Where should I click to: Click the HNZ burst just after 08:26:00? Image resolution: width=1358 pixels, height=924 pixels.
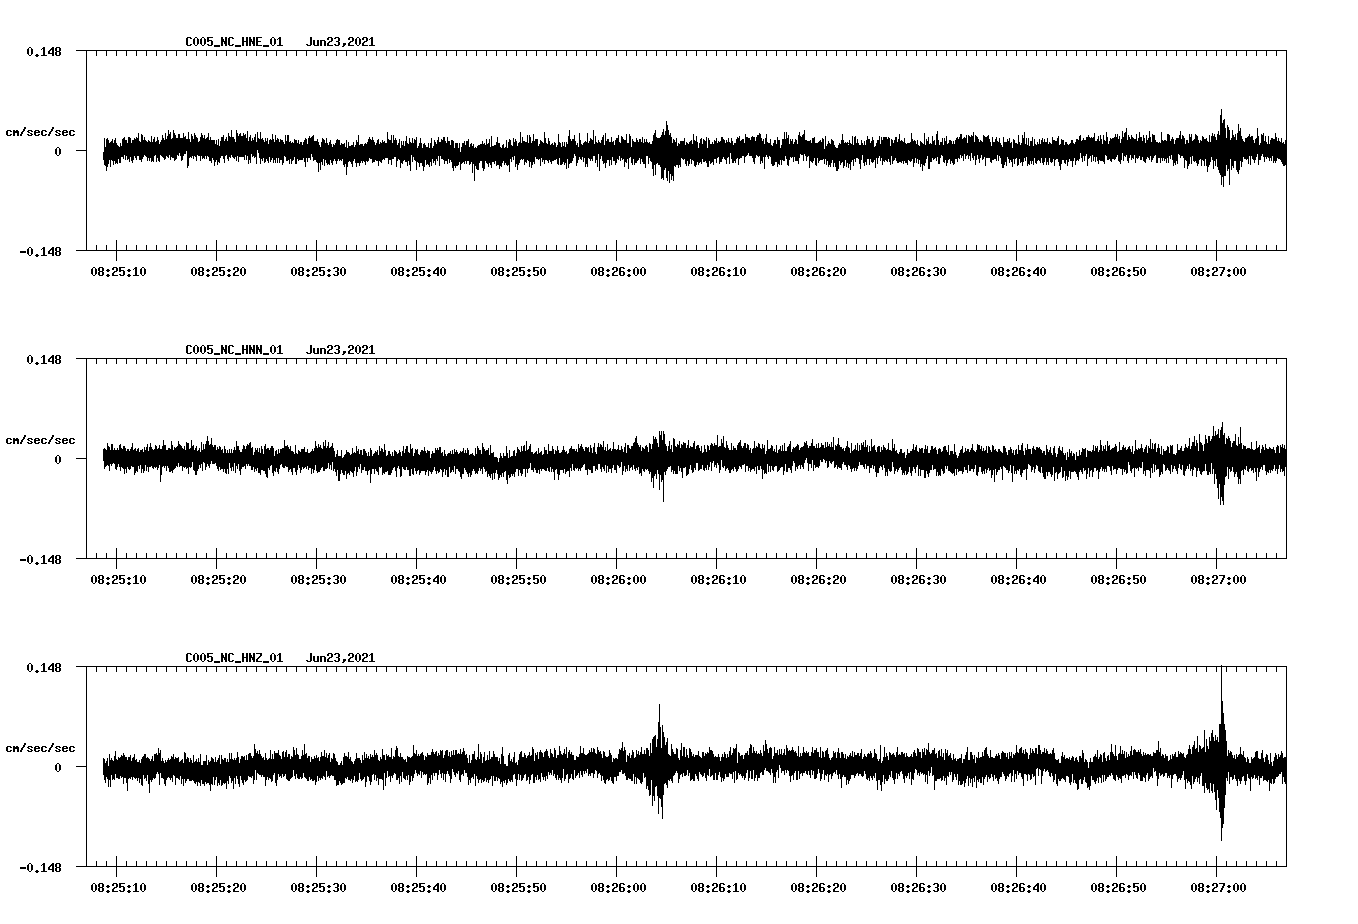659,762
